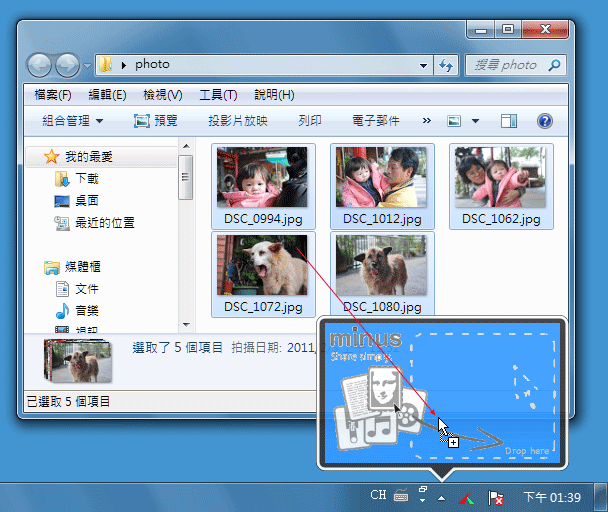The width and height of the screenshot is (608, 512).
Task: Expand the address bar history dropdown
Action: pos(423,66)
